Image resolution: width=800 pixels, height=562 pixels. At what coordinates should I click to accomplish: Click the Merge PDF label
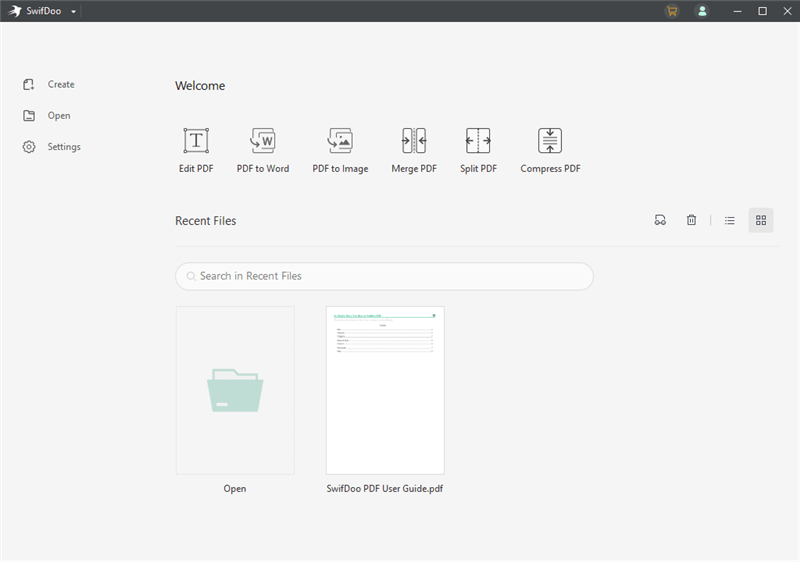(414, 169)
